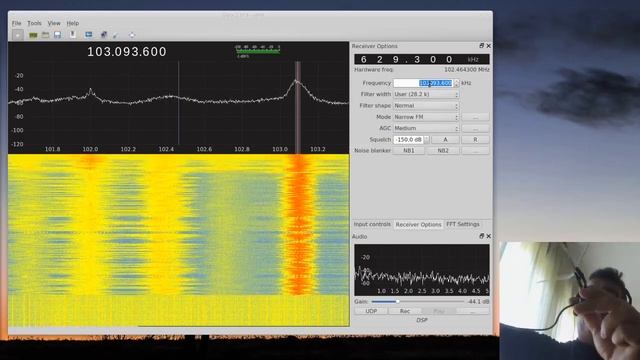Click the blue remote control screen icon
Screen dimensions: 640x360
tap(89, 35)
